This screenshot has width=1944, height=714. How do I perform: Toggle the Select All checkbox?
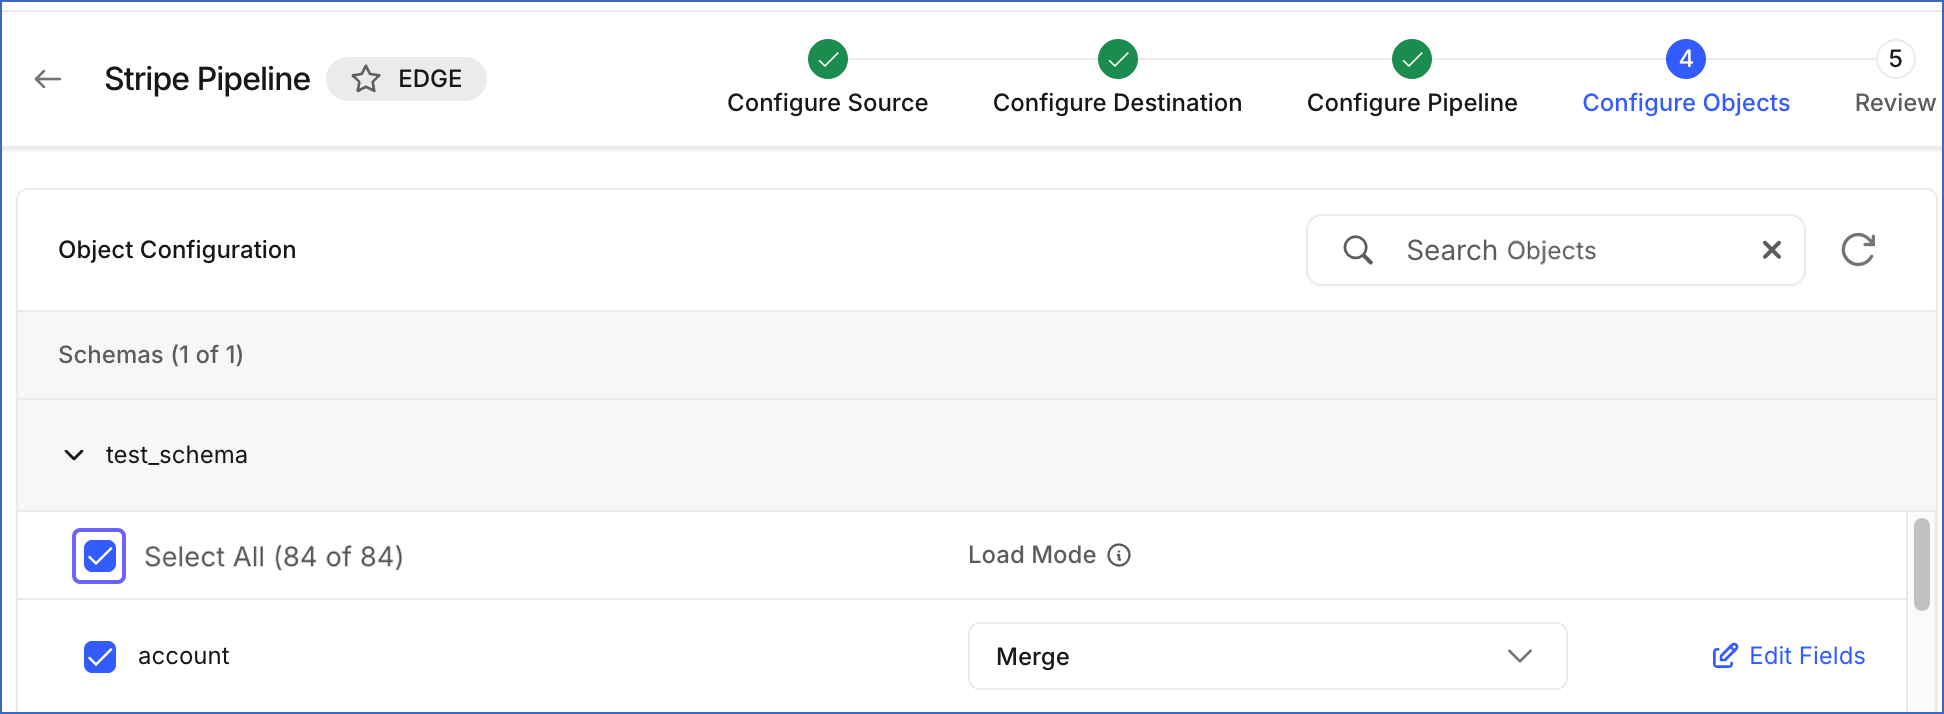tap(99, 556)
